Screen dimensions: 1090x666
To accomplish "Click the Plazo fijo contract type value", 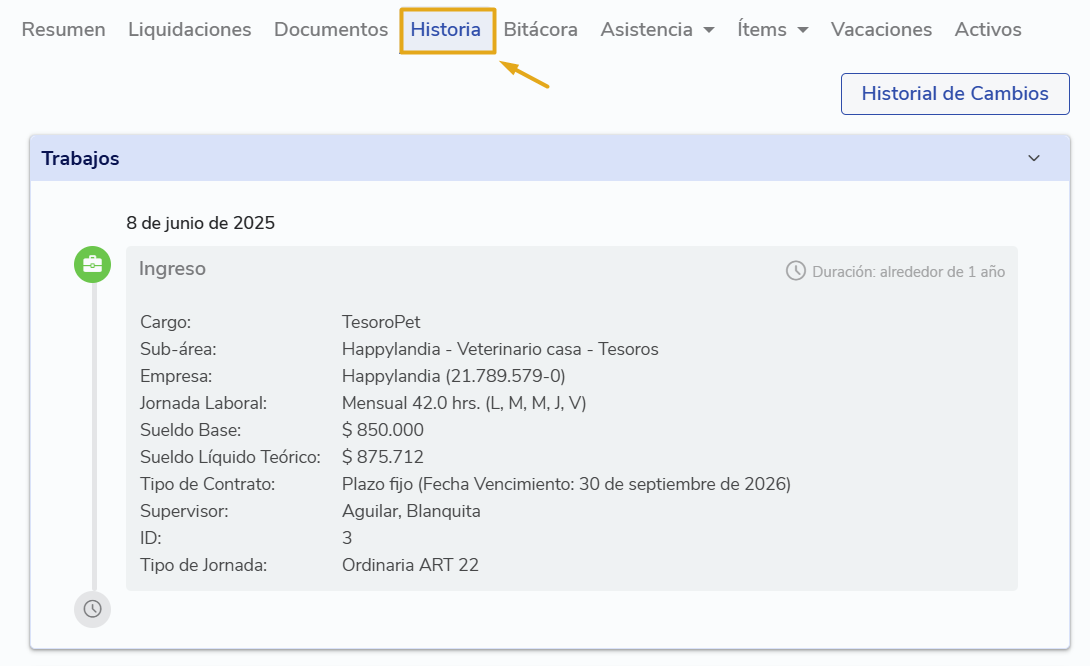I will [x=566, y=484].
